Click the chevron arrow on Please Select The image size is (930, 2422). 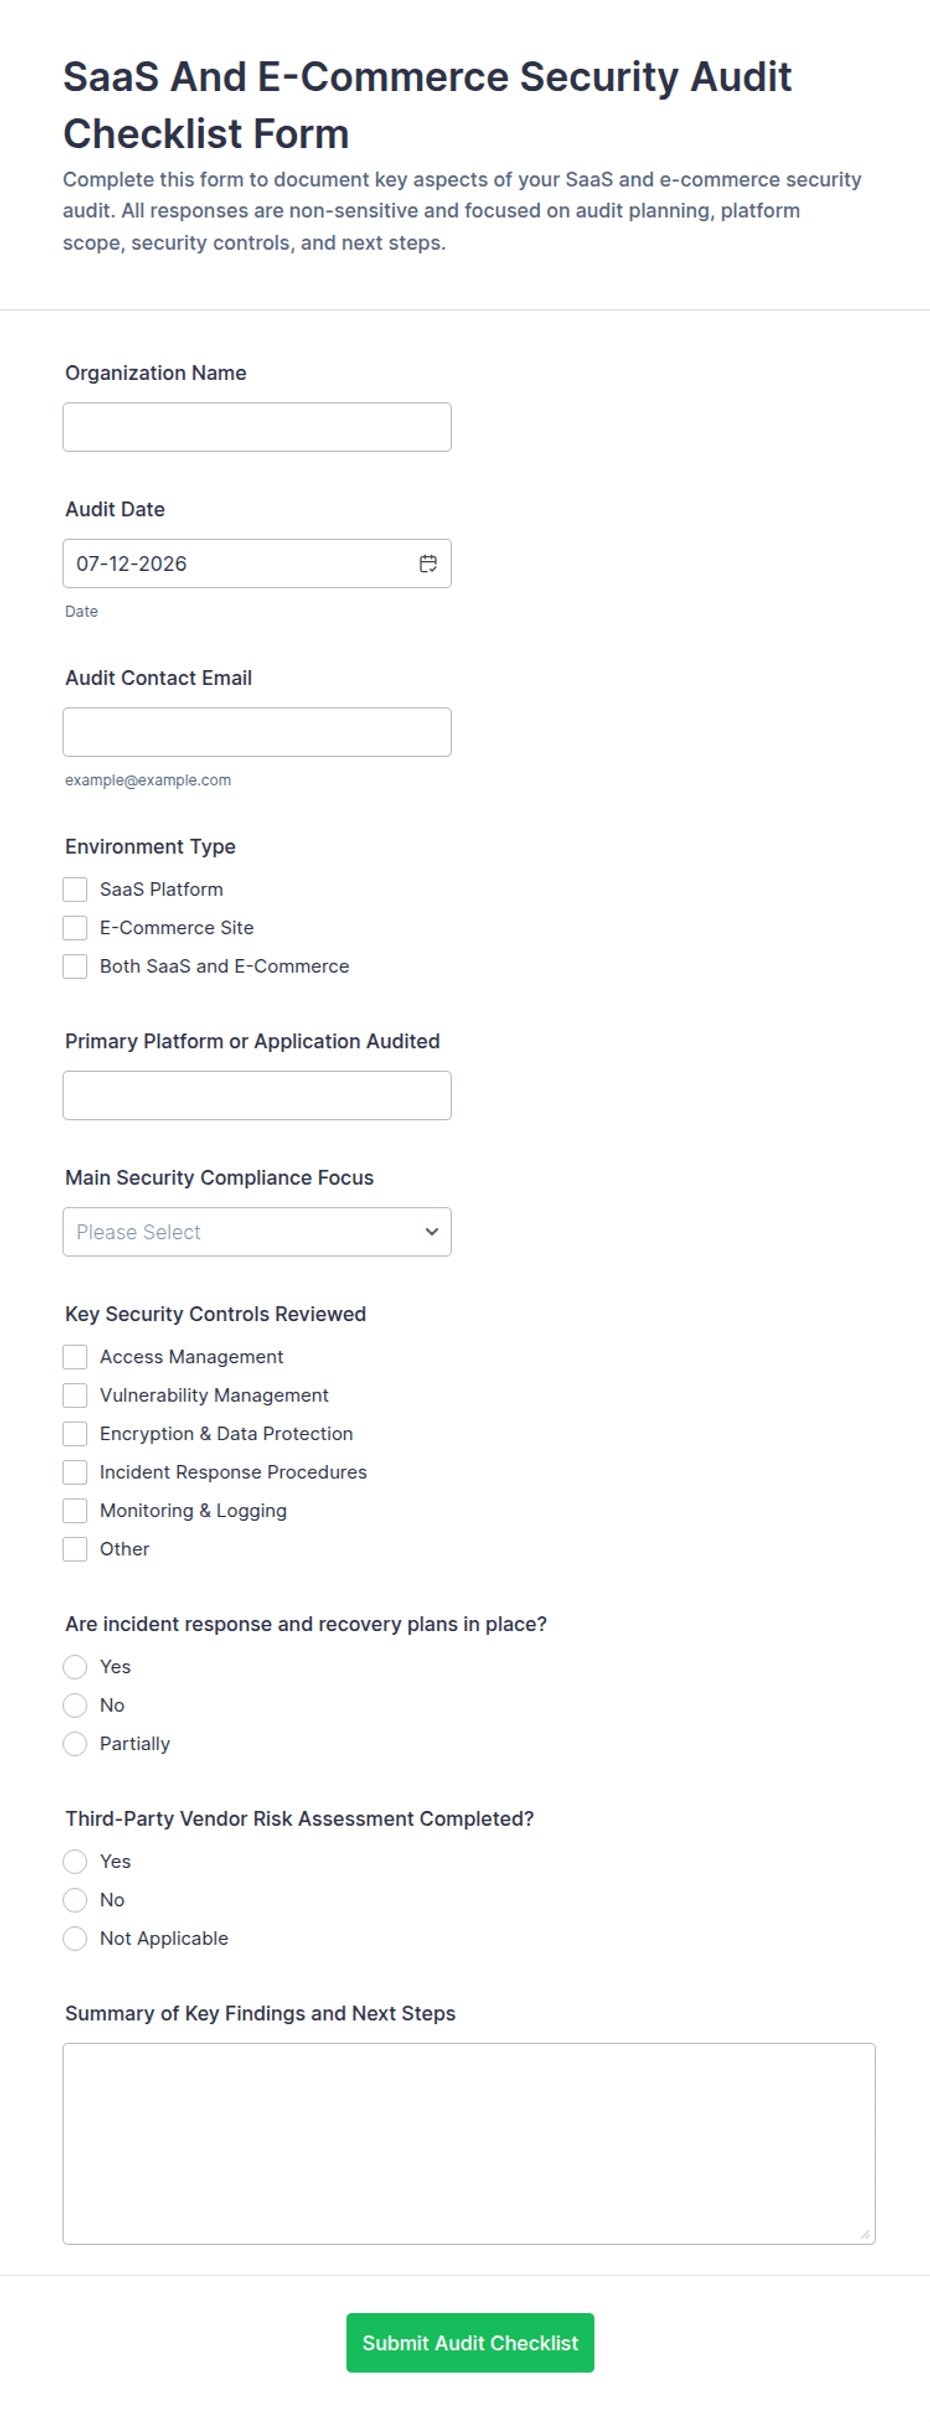(432, 1232)
